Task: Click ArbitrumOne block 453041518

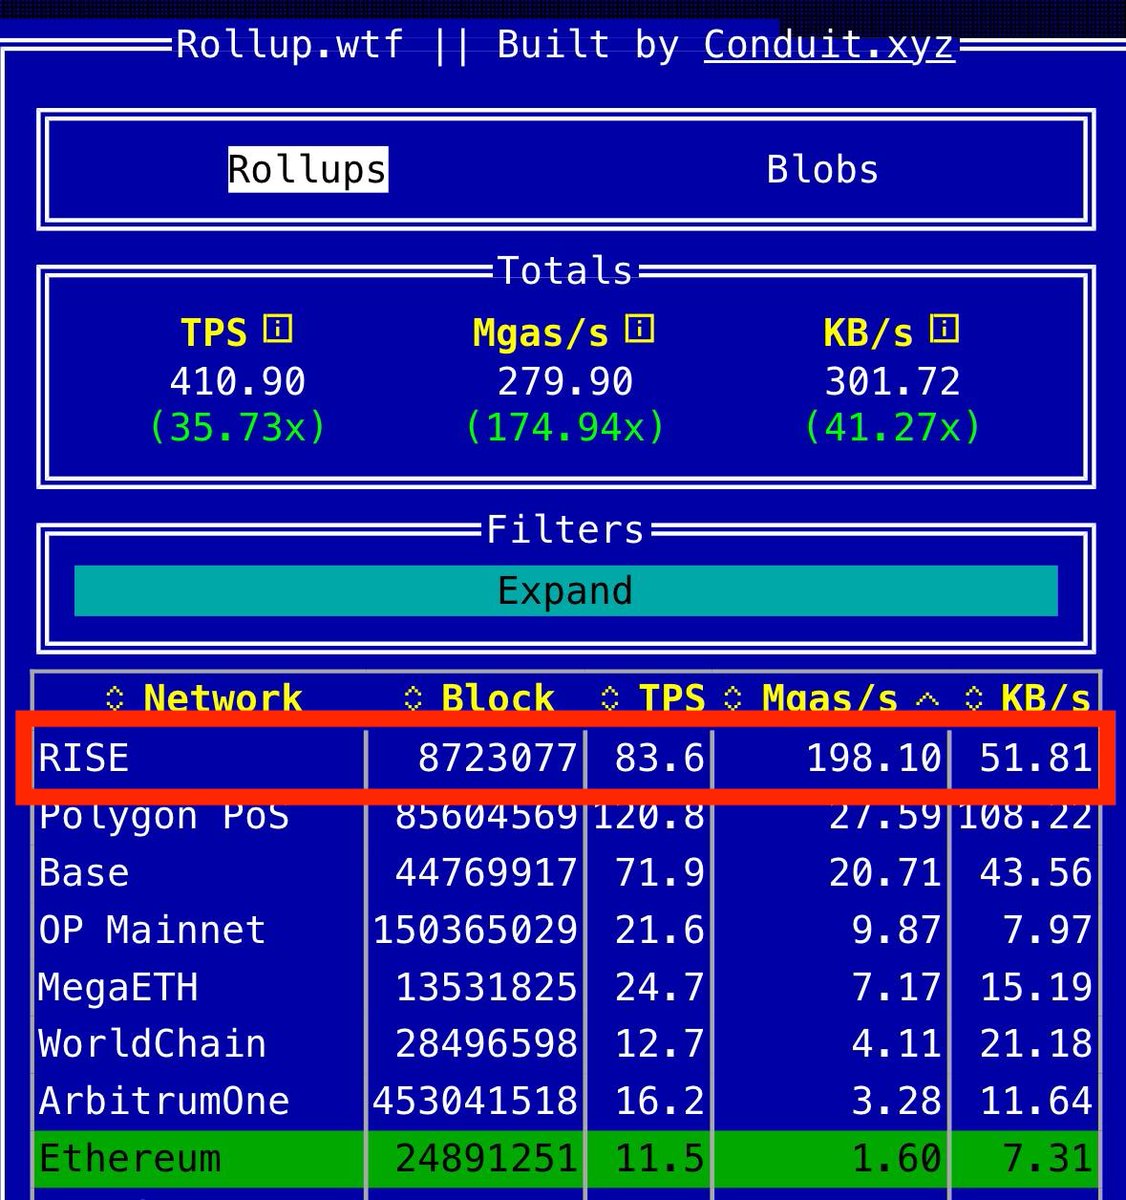Action: (x=475, y=1101)
